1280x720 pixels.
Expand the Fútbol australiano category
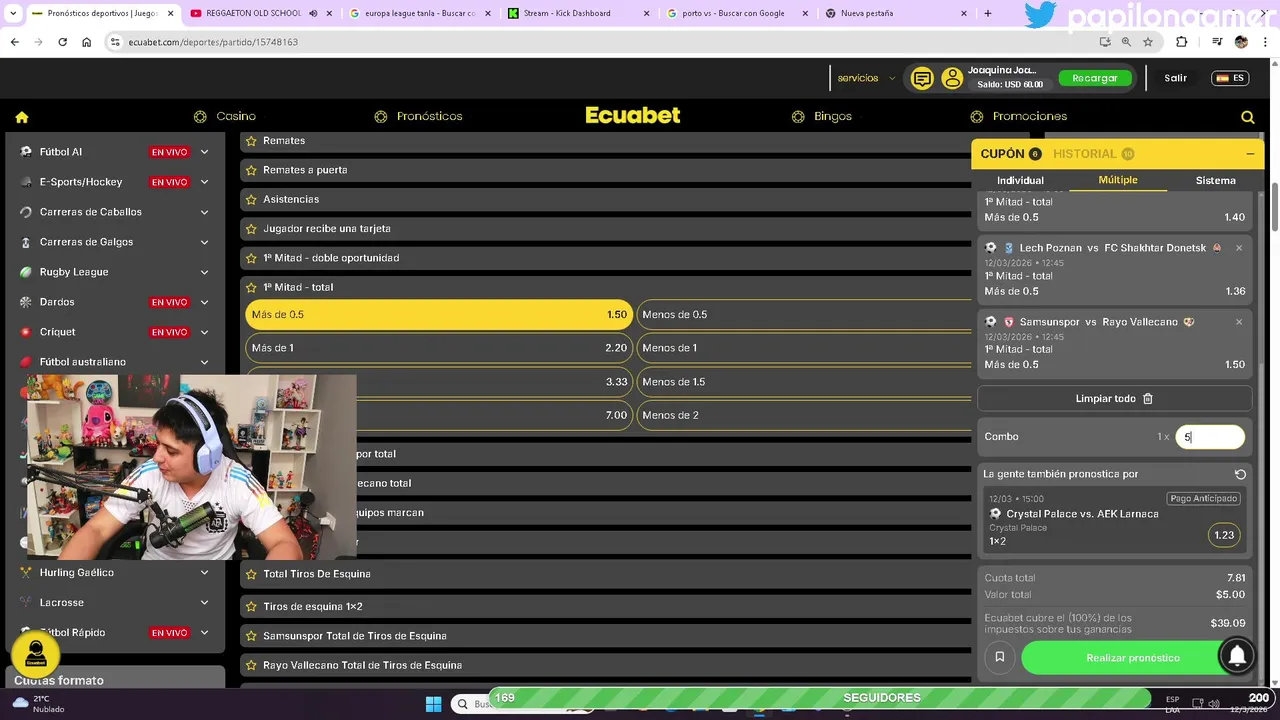204,362
